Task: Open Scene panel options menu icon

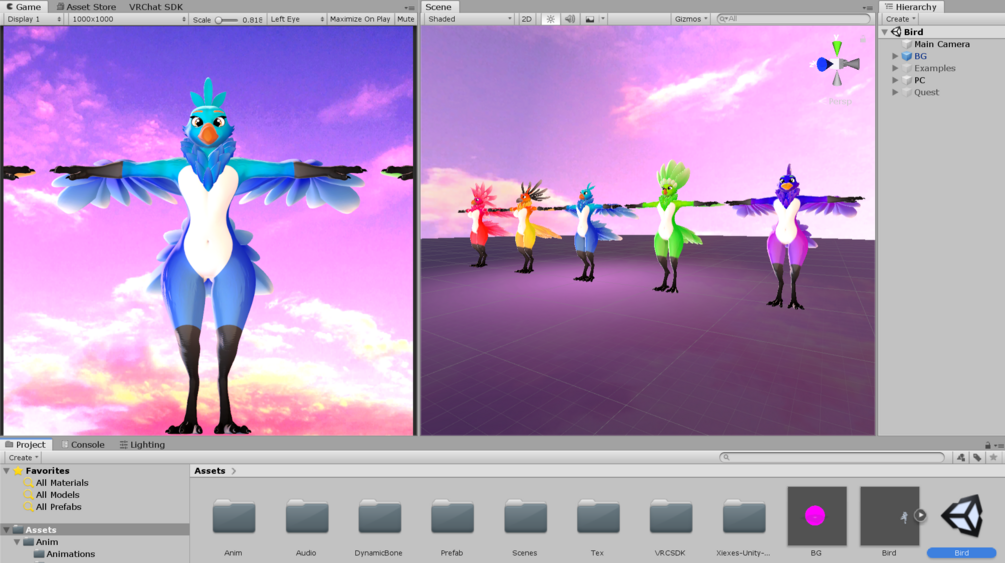Action: pyautogui.click(x=868, y=8)
